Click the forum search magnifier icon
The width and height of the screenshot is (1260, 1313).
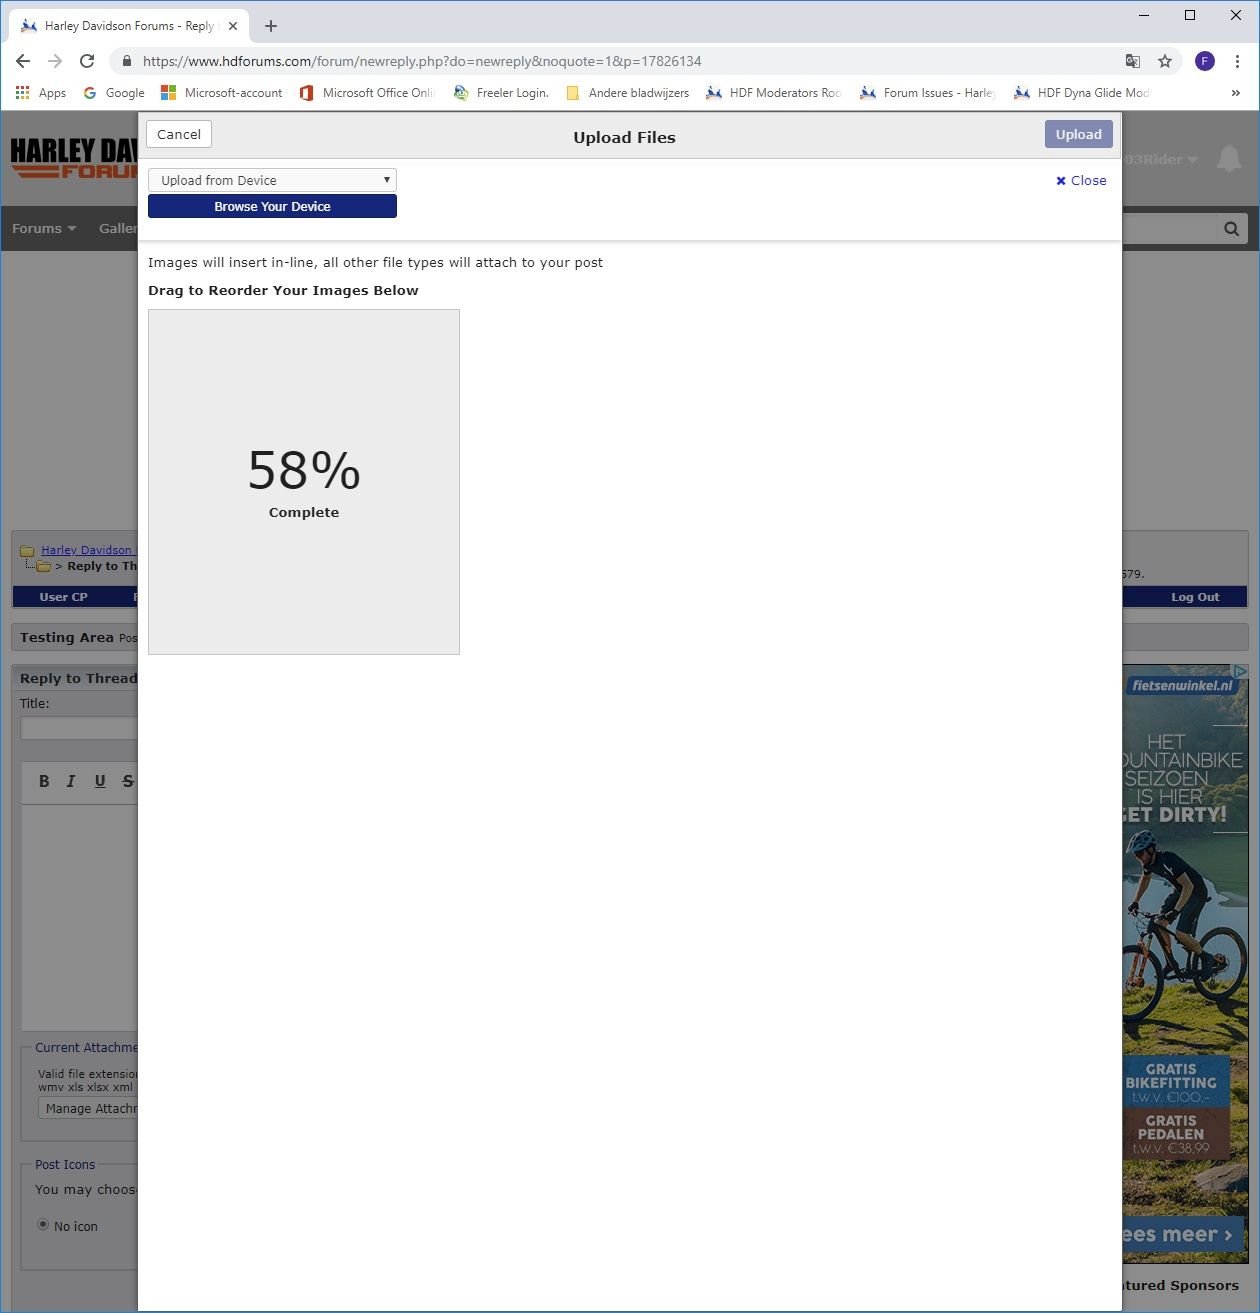pos(1231,229)
